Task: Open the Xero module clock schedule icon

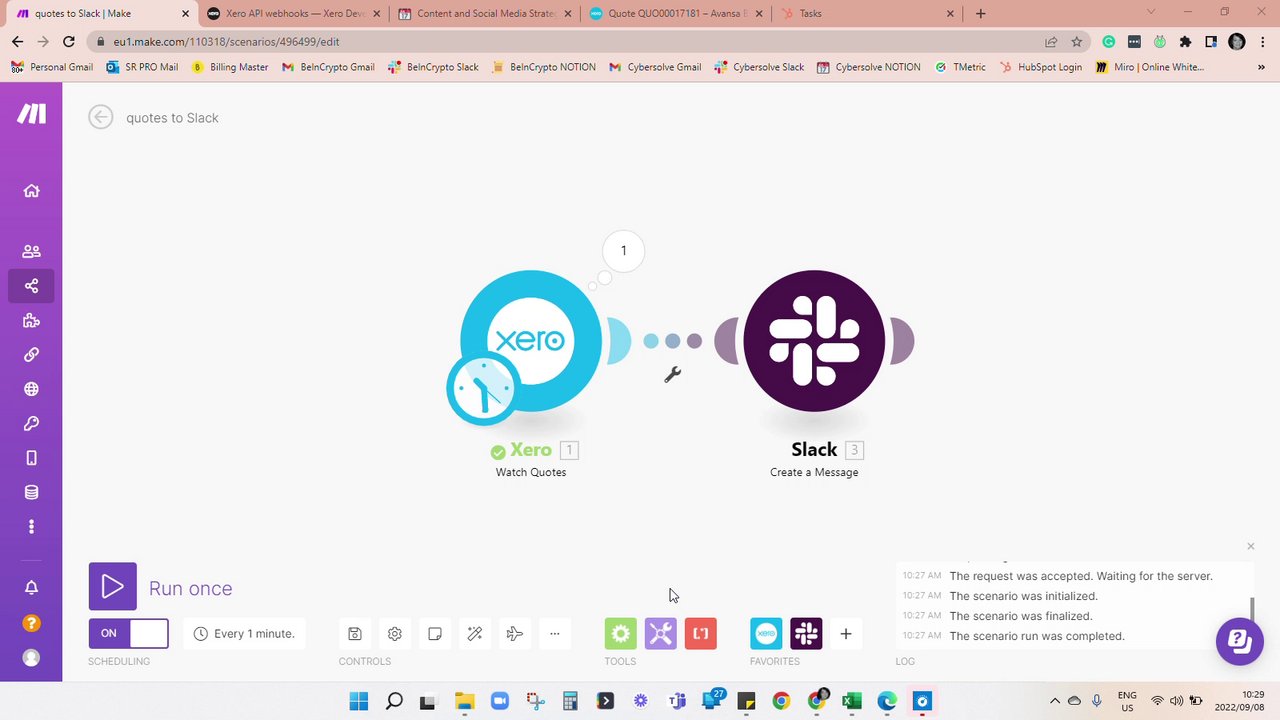Action: pos(483,389)
